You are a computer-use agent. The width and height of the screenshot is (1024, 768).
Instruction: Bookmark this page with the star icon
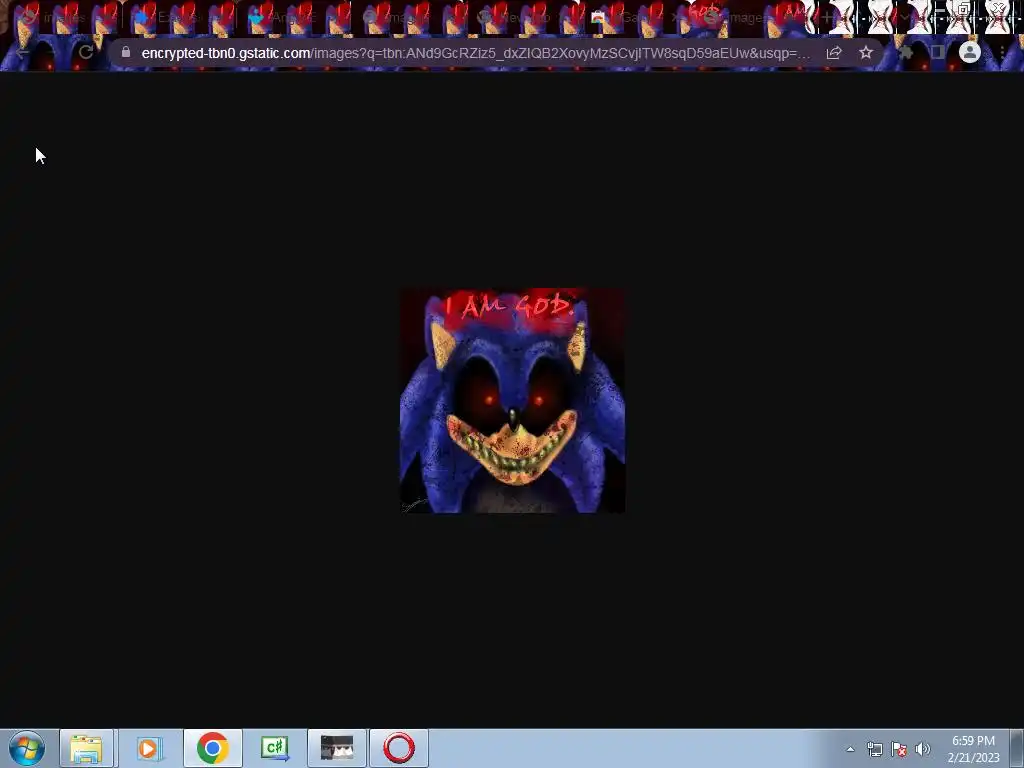coord(866,52)
